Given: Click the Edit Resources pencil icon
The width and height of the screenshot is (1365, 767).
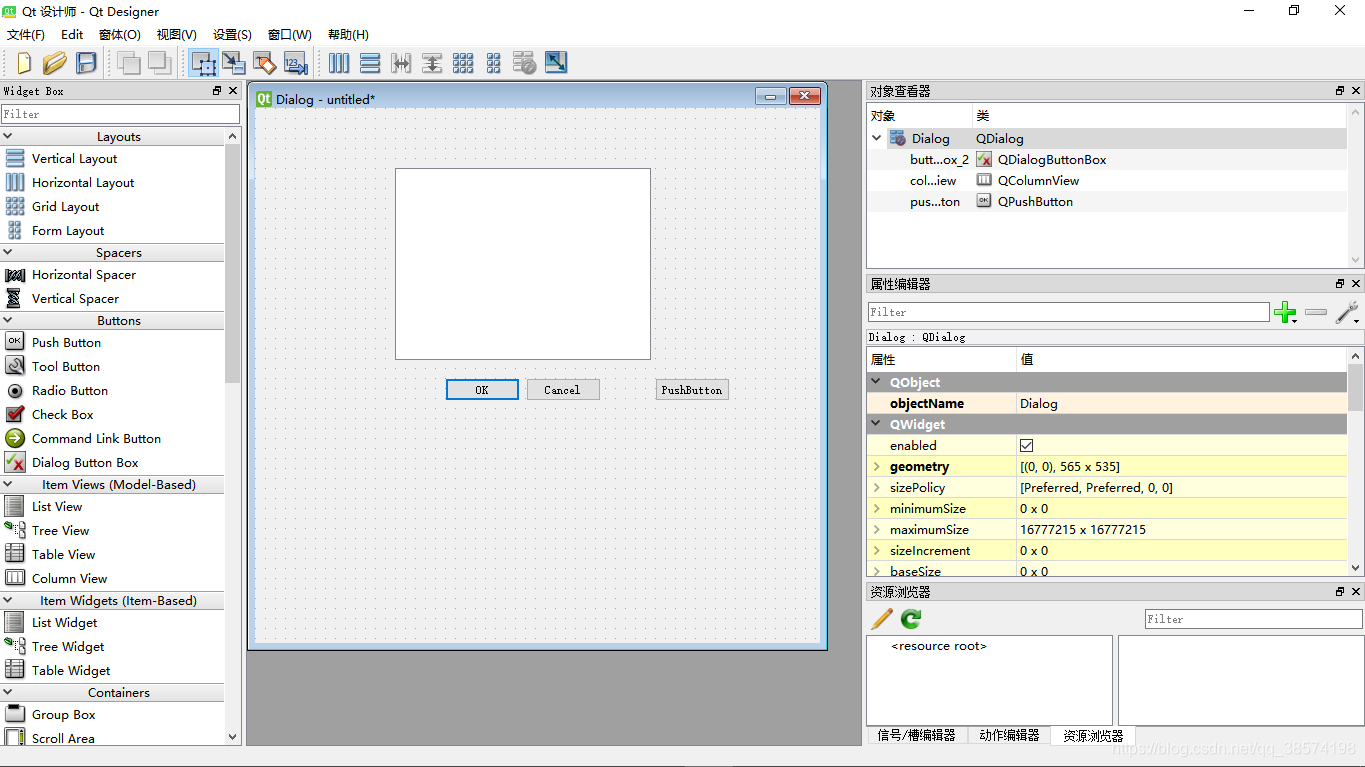Looking at the screenshot, I should [882, 619].
